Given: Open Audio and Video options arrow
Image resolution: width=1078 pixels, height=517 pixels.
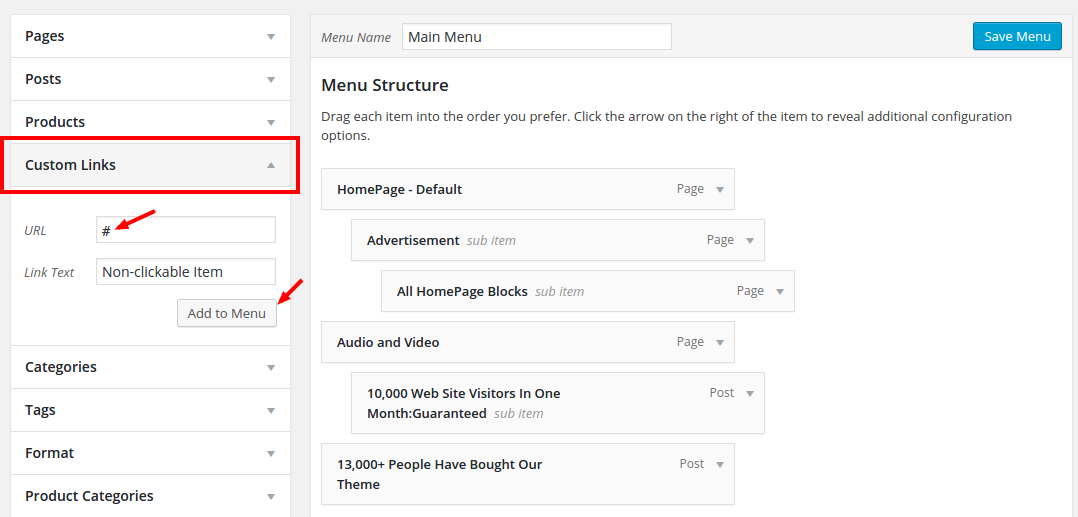Looking at the screenshot, I should tap(720, 342).
